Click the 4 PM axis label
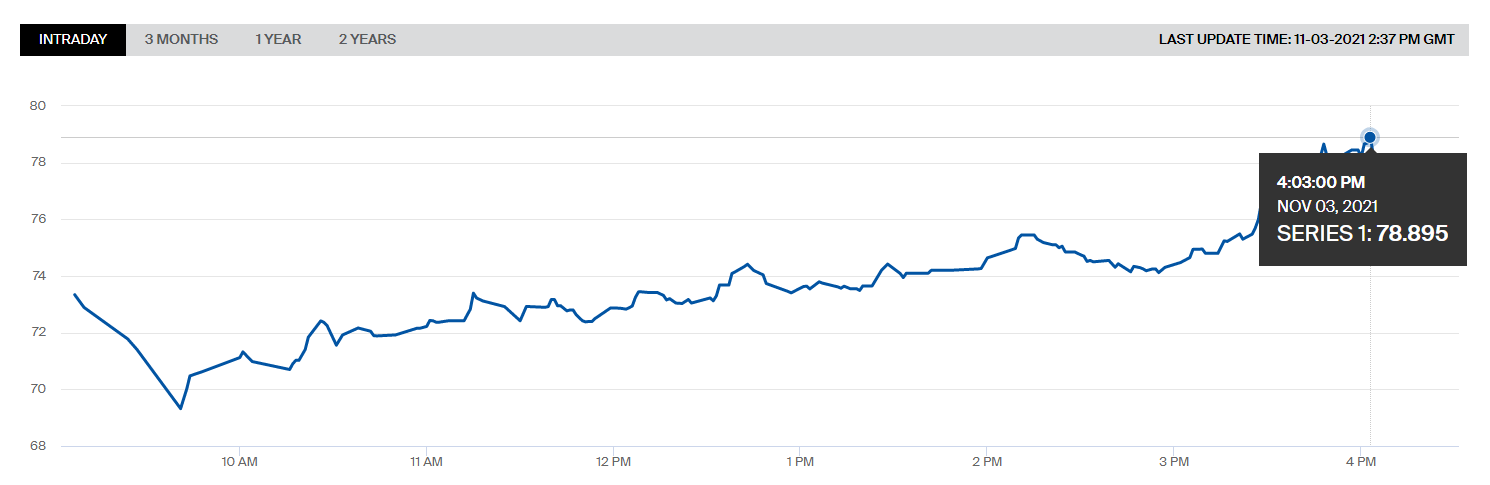Viewport: 1490px width, 485px height. 1360,462
